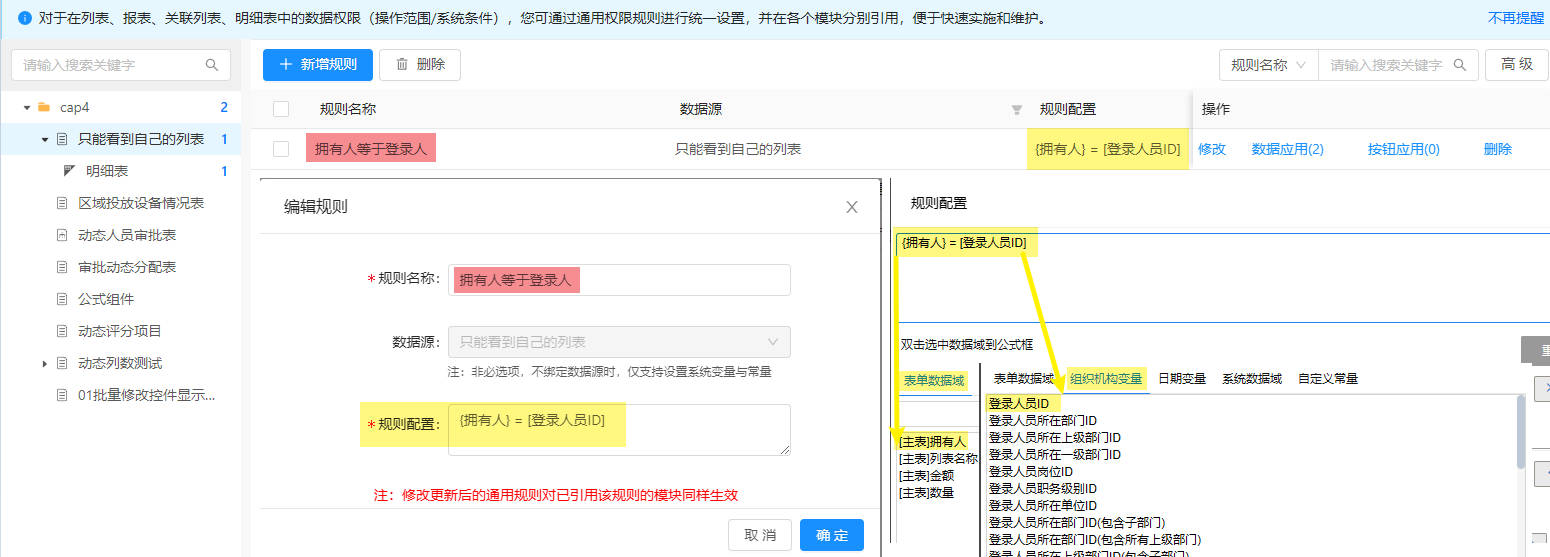This screenshot has width=1550, height=557.
Task: Collapse the 只能看到自己的列表 tree node
Action: pyautogui.click(x=45, y=139)
